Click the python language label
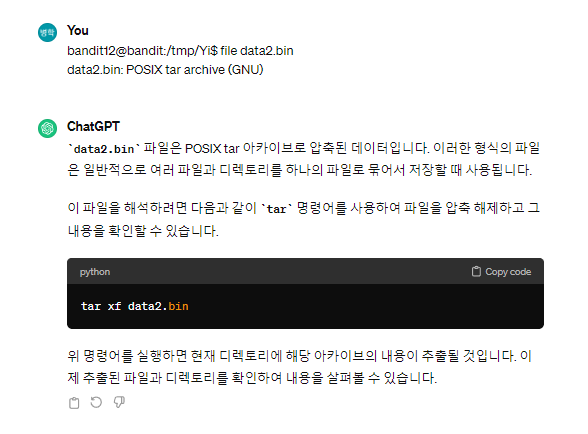 95,272
